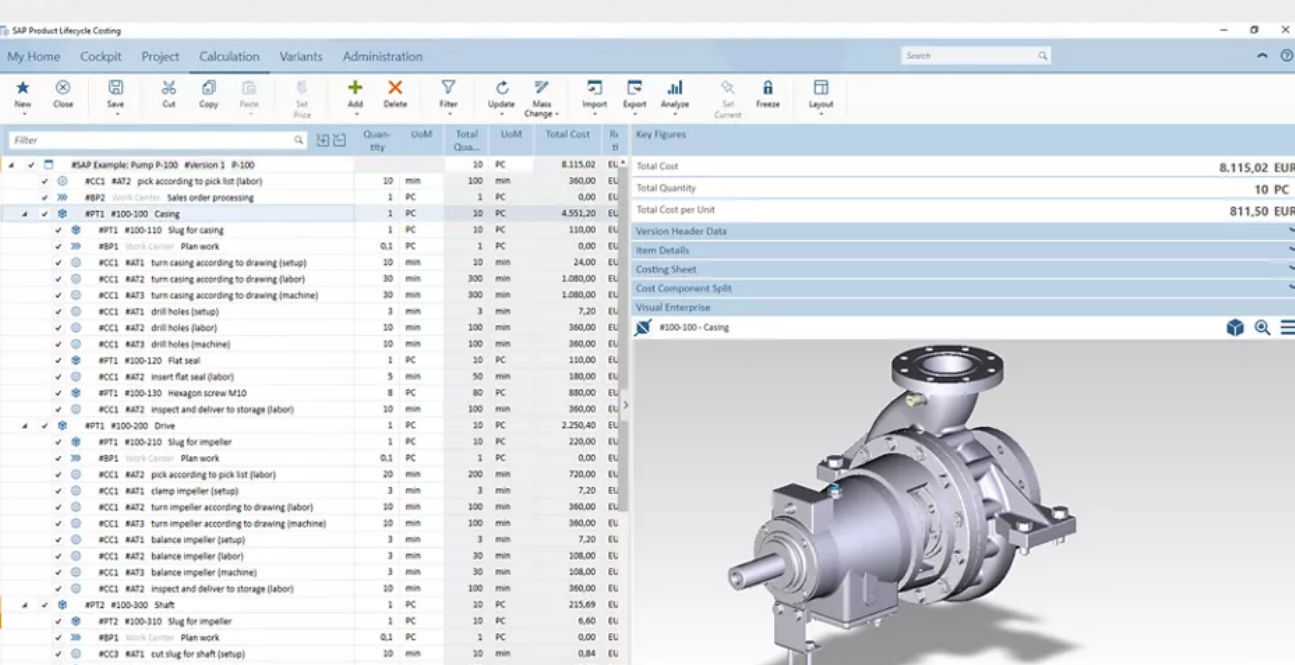Viewport: 1295px width, 665px height.
Task: Open the Variants menu tab
Action: click(301, 57)
